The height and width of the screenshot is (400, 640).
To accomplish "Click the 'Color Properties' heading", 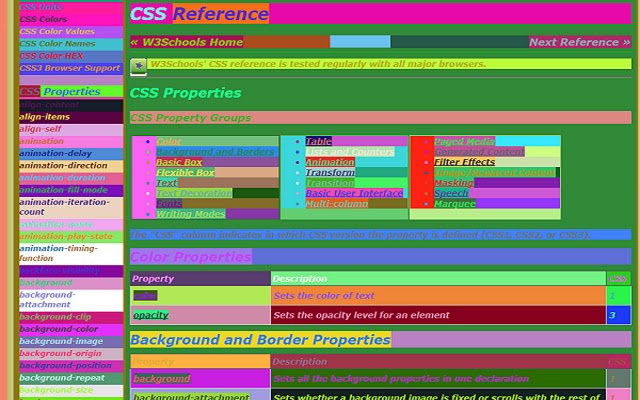I will pyautogui.click(x=191, y=256).
